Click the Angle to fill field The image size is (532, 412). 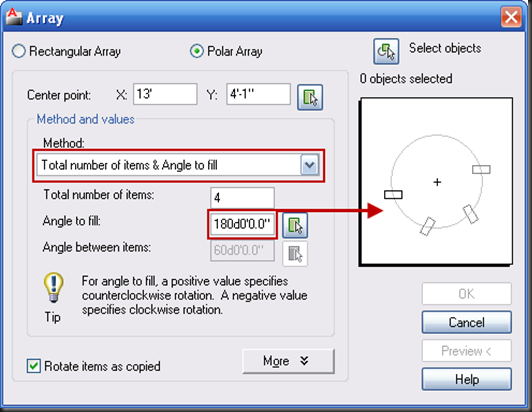[242, 224]
